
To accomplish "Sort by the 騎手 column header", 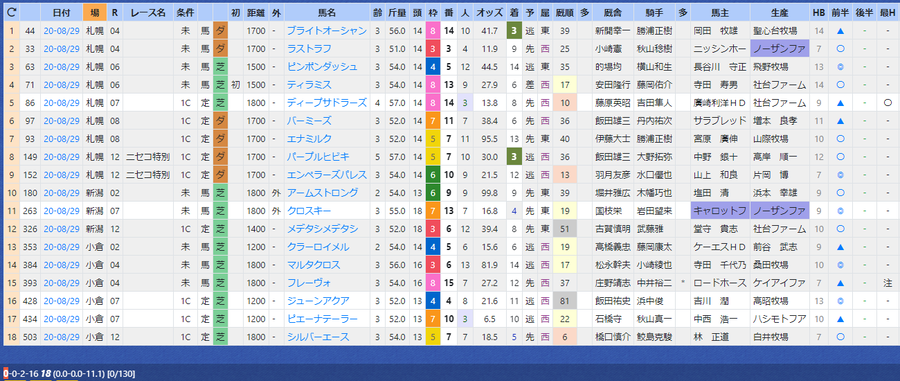I will tap(654, 12).
